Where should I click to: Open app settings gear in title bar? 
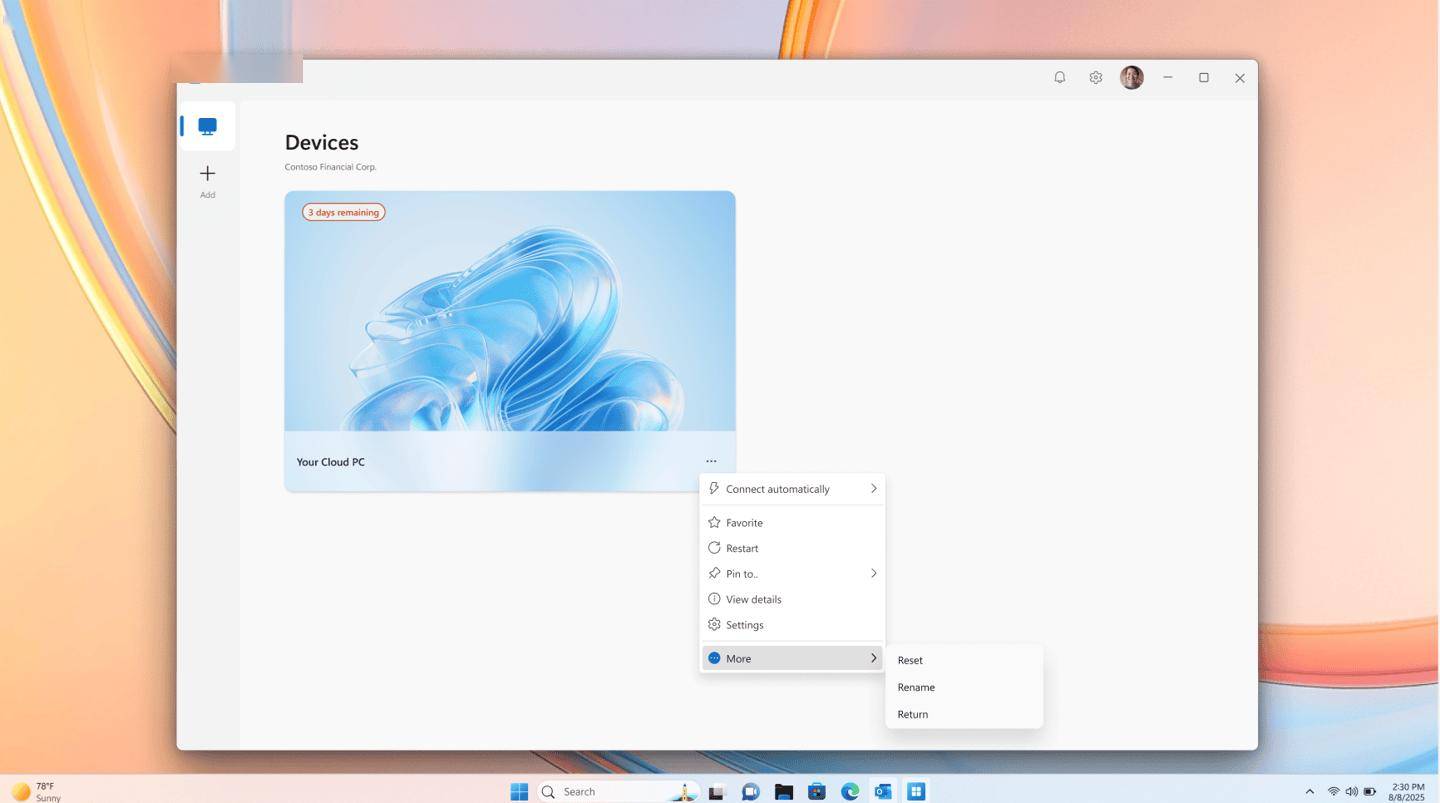[x=1096, y=78]
